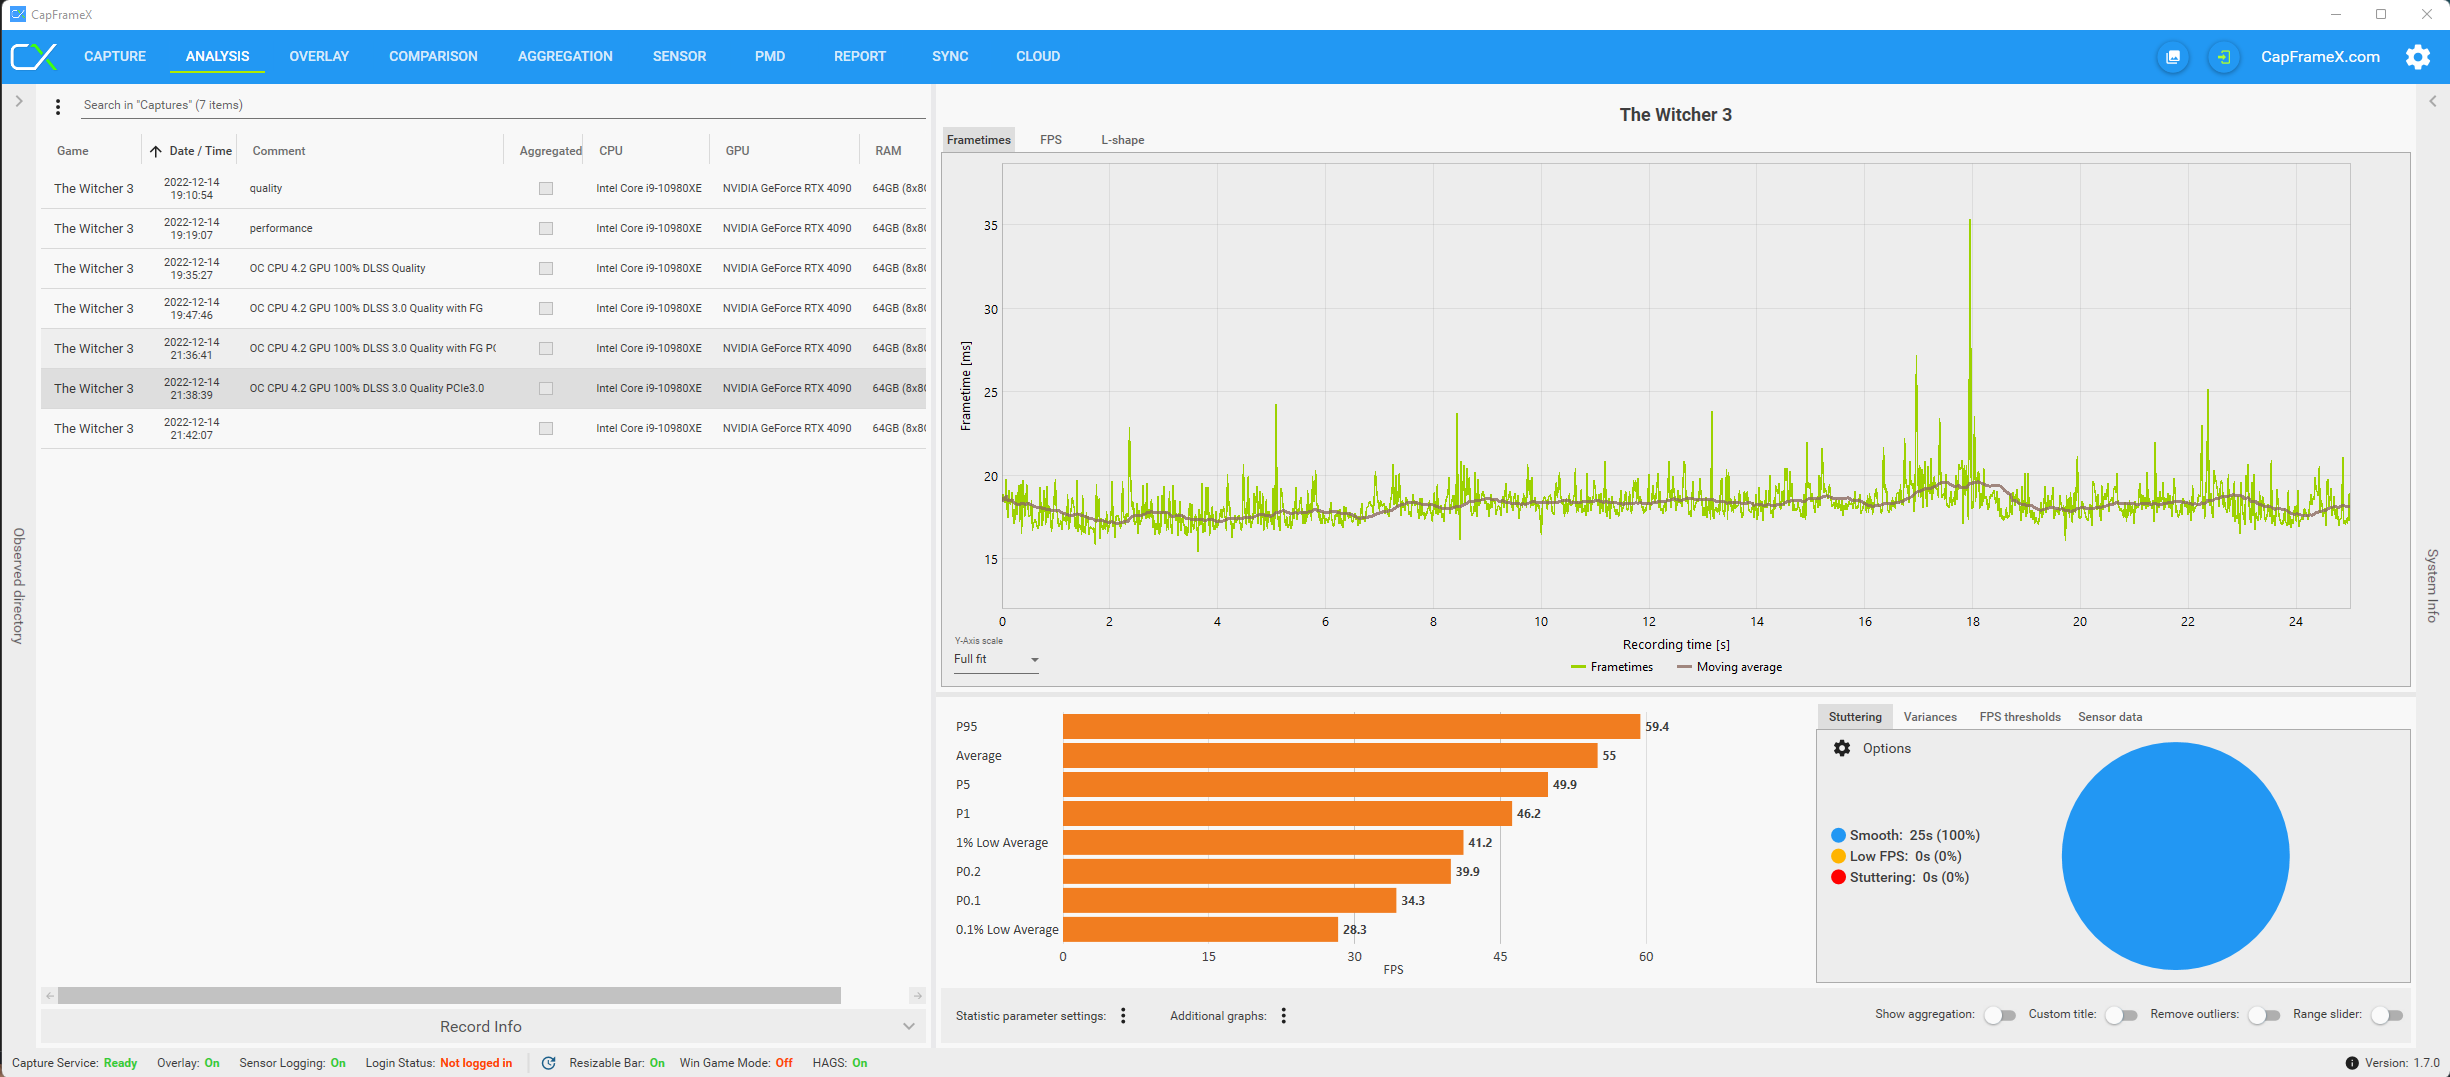This screenshot has height=1077, width=2450.
Task: Sort captures by CPU column header
Action: coord(611,151)
